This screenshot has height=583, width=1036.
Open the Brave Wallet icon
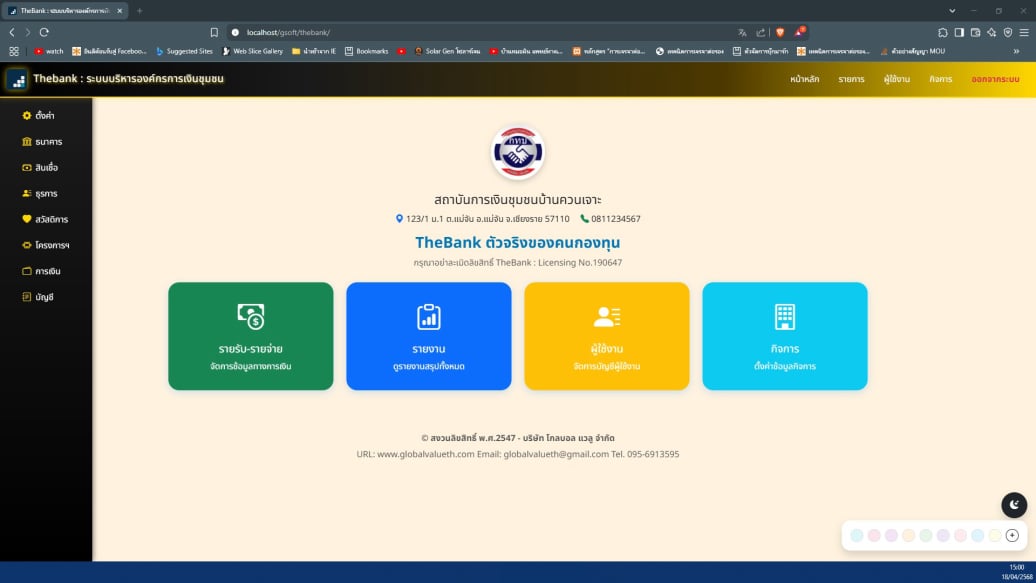[x=975, y=32]
